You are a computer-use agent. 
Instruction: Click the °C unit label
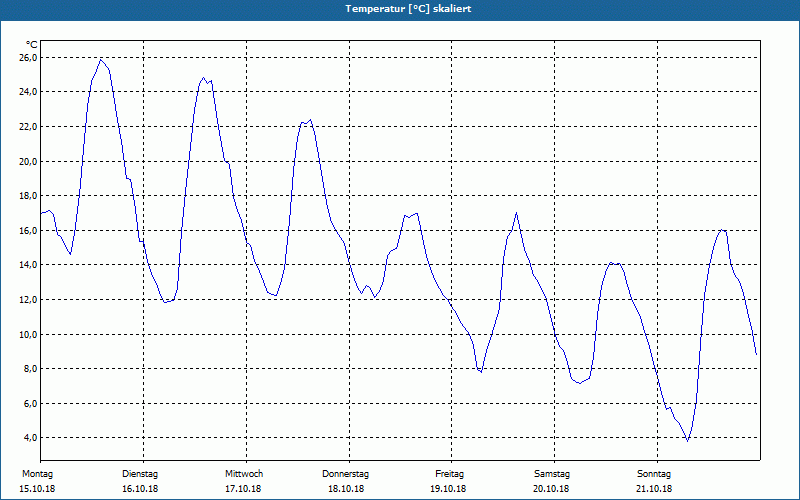(x=32, y=45)
